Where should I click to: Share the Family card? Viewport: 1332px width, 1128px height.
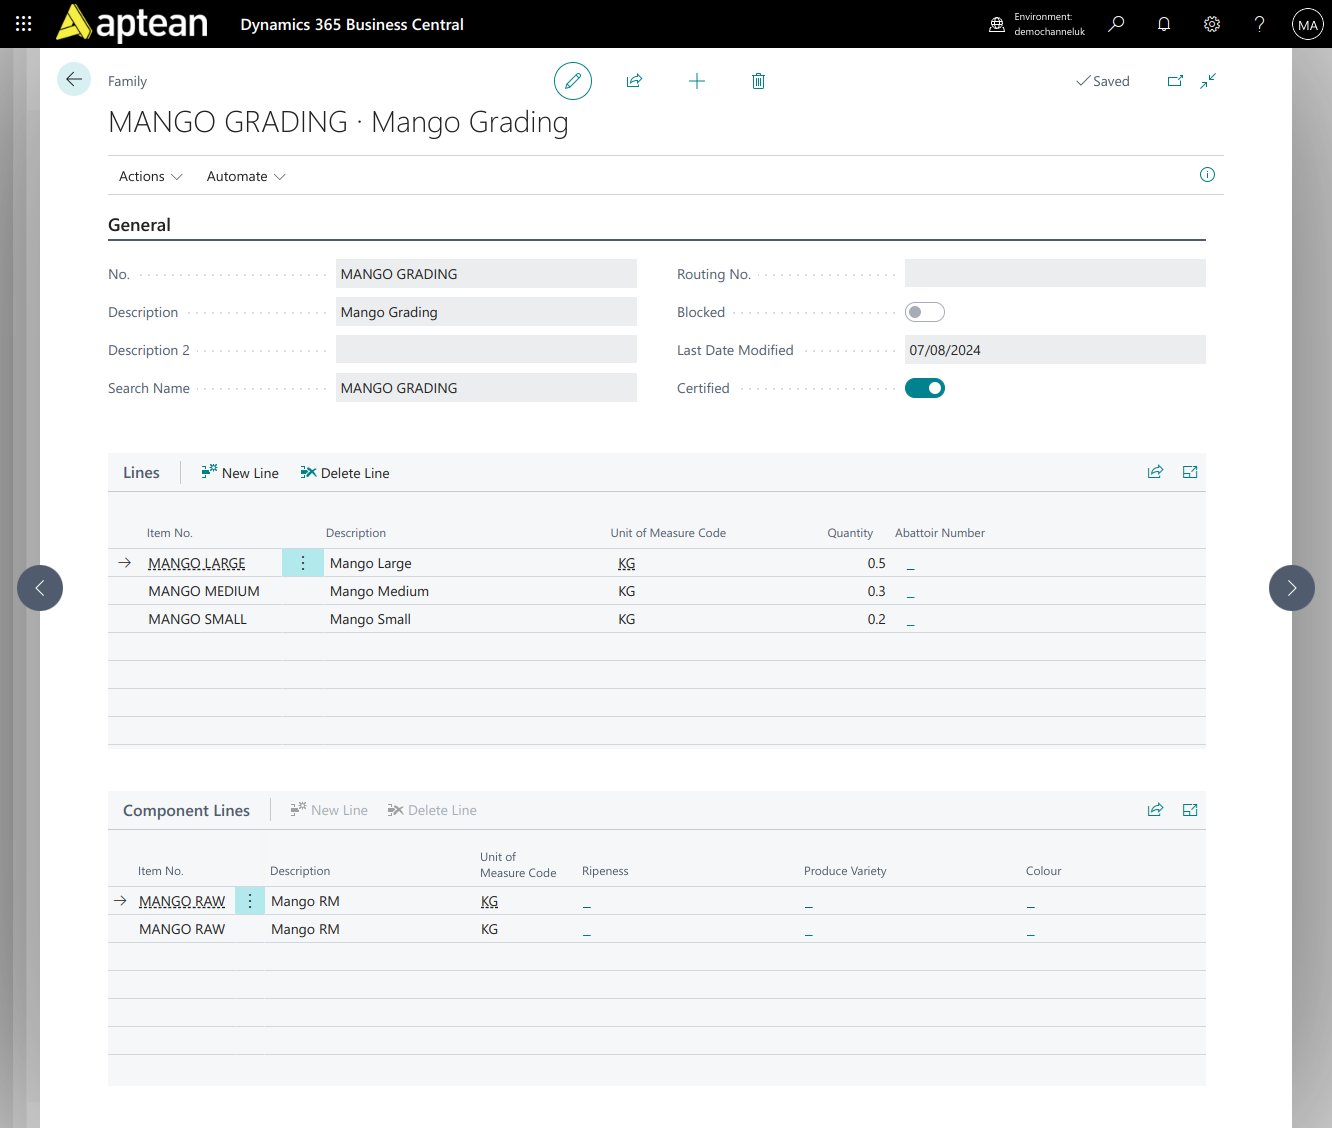tap(634, 81)
